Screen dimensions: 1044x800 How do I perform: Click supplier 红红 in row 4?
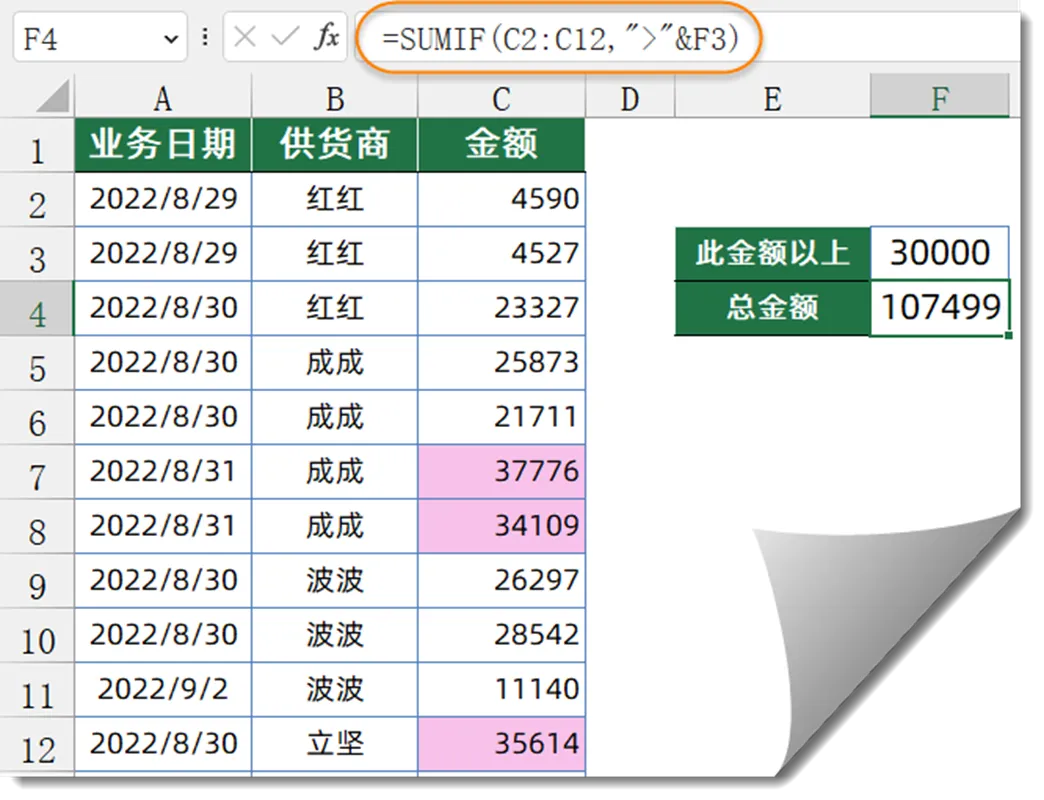[x=335, y=308]
